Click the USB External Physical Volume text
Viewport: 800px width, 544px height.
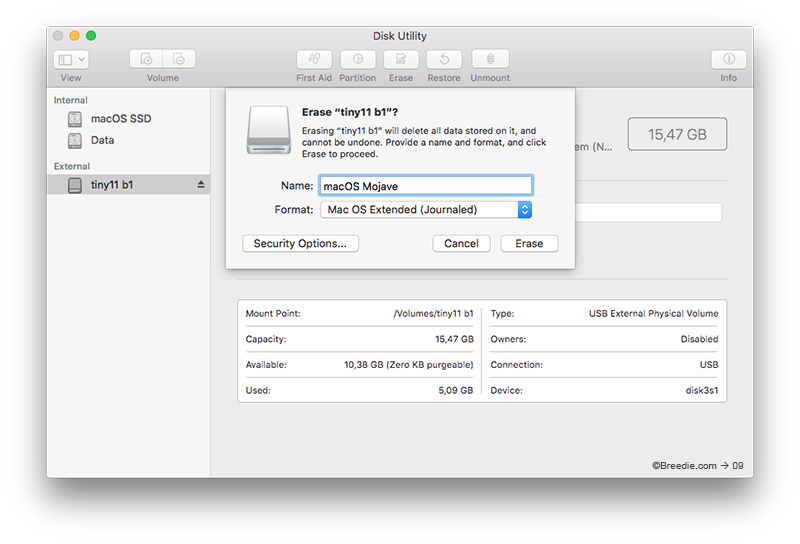(654, 313)
